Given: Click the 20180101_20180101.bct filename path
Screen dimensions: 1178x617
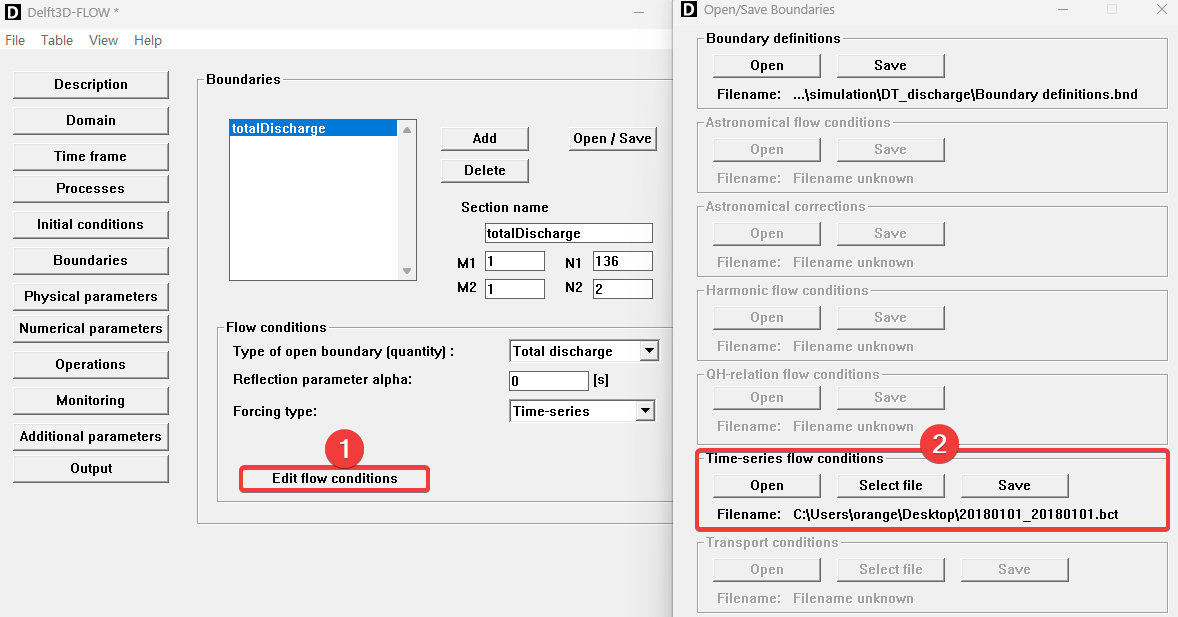Looking at the screenshot, I should (x=956, y=515).
